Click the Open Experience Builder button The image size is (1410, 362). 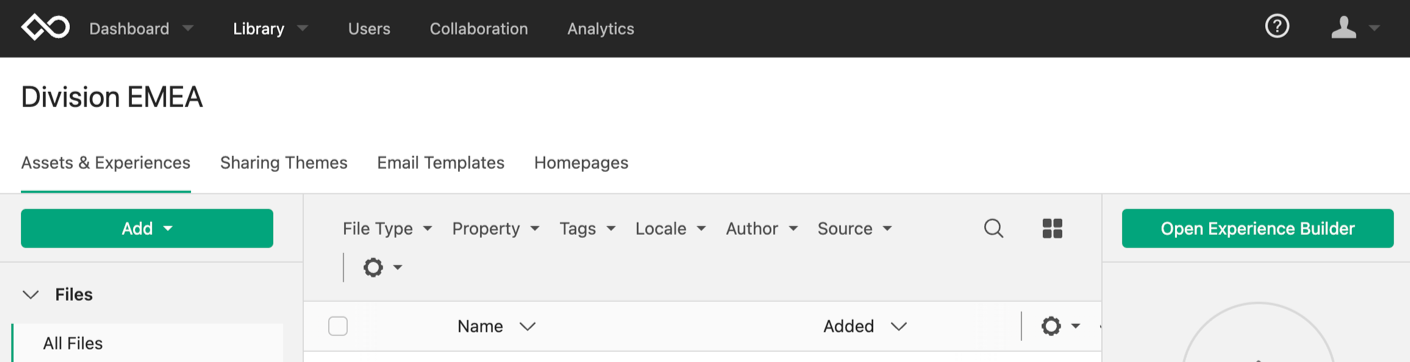1257,228
